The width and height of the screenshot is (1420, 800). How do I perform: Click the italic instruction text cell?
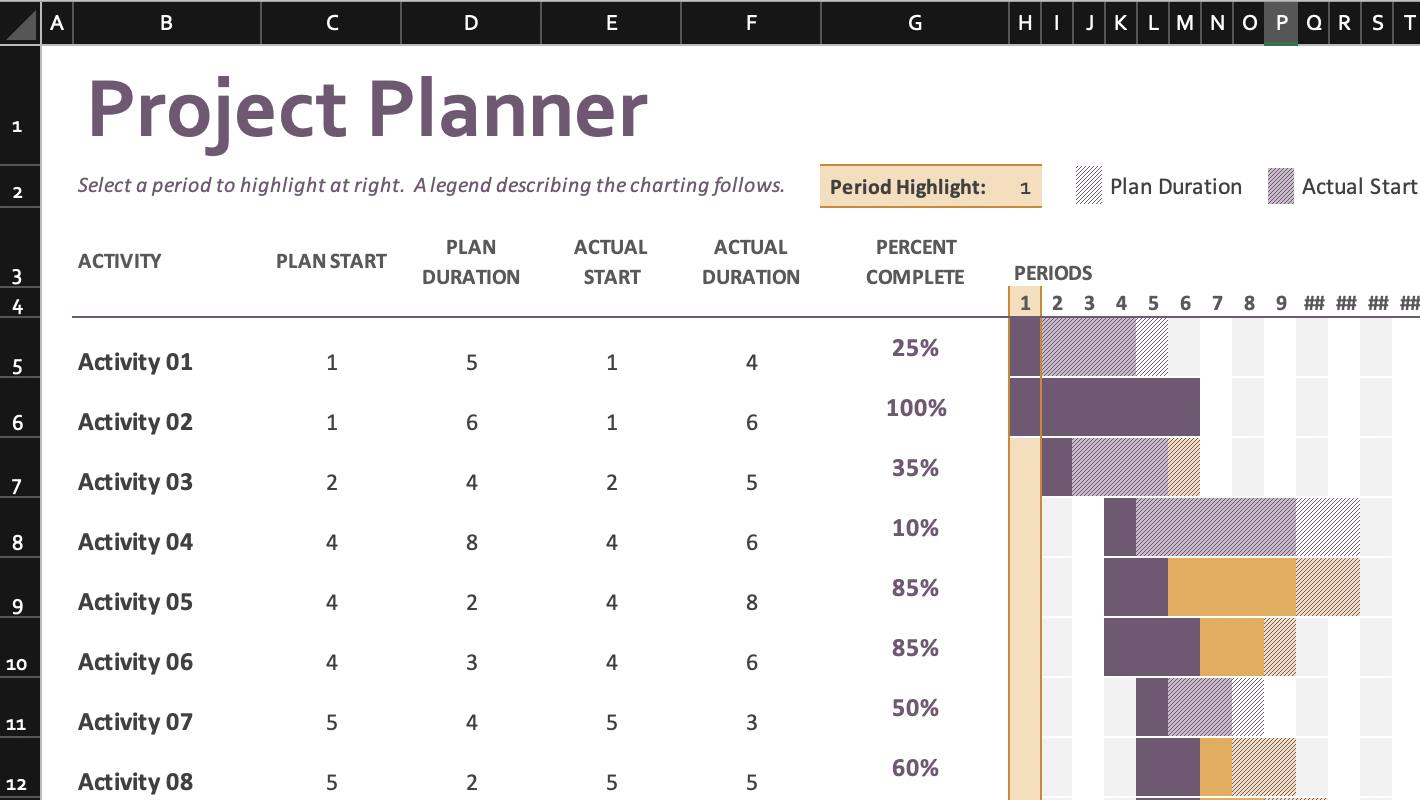click(430, 184)
